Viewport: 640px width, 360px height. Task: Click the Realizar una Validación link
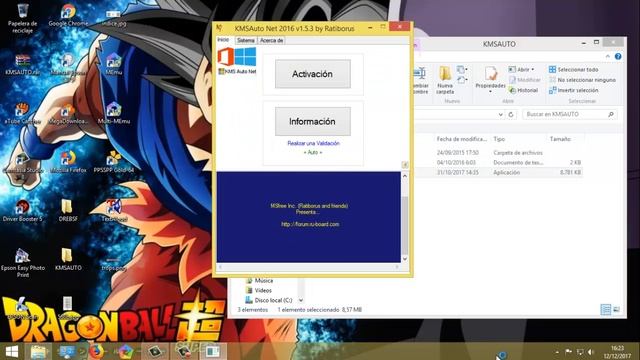[x=313, y=143]
